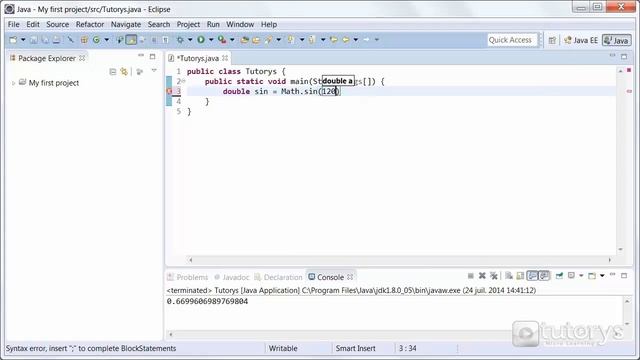Click the New Java Class icon
The image size is (640, 360).
coord(96,40)
